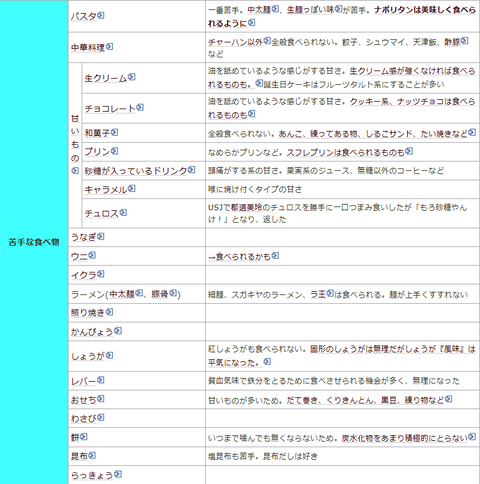Viewport: 480px width, 484px height.
Task: Click the icon after チャーハン以外
Action: point(267,41)
